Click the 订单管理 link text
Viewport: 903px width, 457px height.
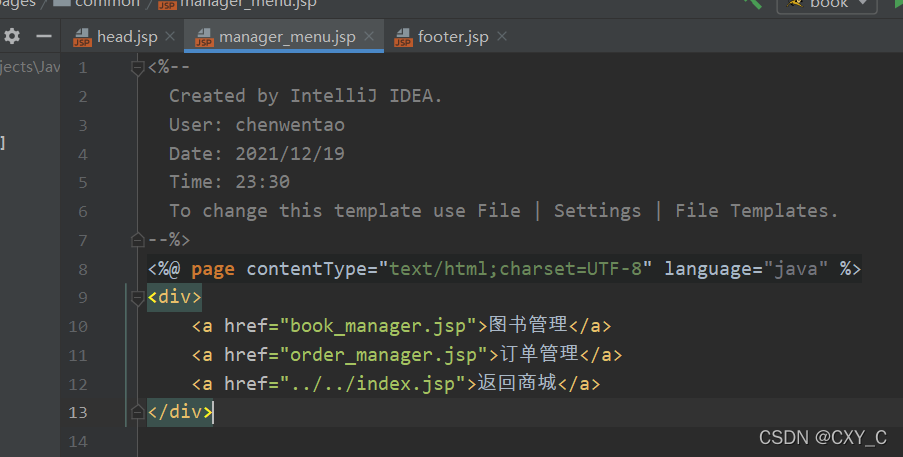(539, 353)
